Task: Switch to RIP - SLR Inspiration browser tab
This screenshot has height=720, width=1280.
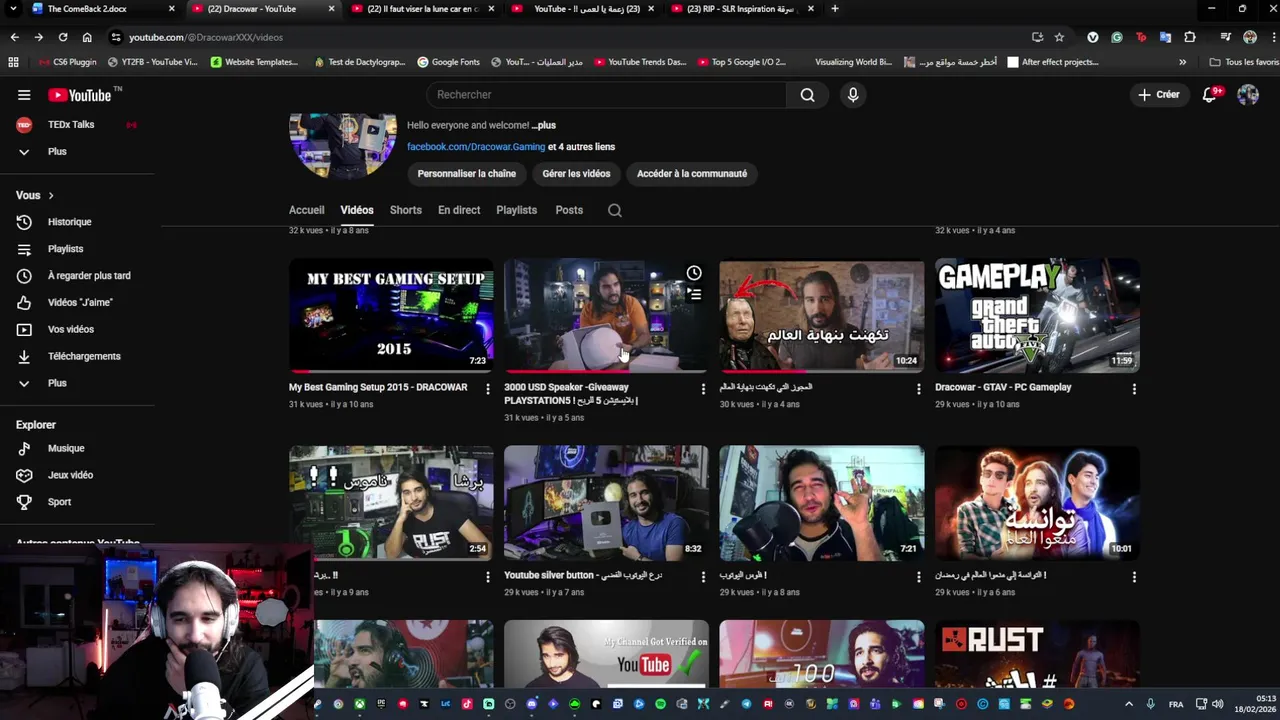Action: click(742, 9)
